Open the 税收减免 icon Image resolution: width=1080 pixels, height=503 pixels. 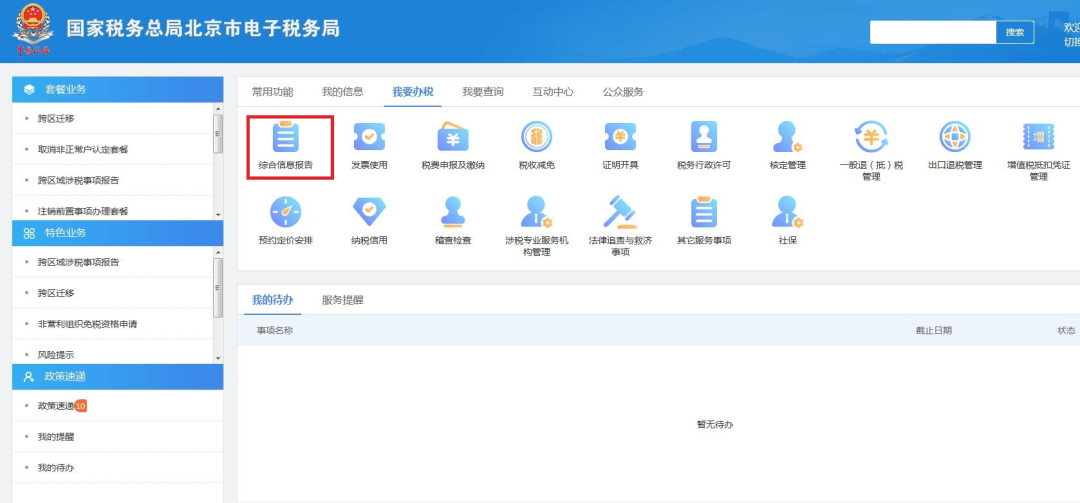537,136
